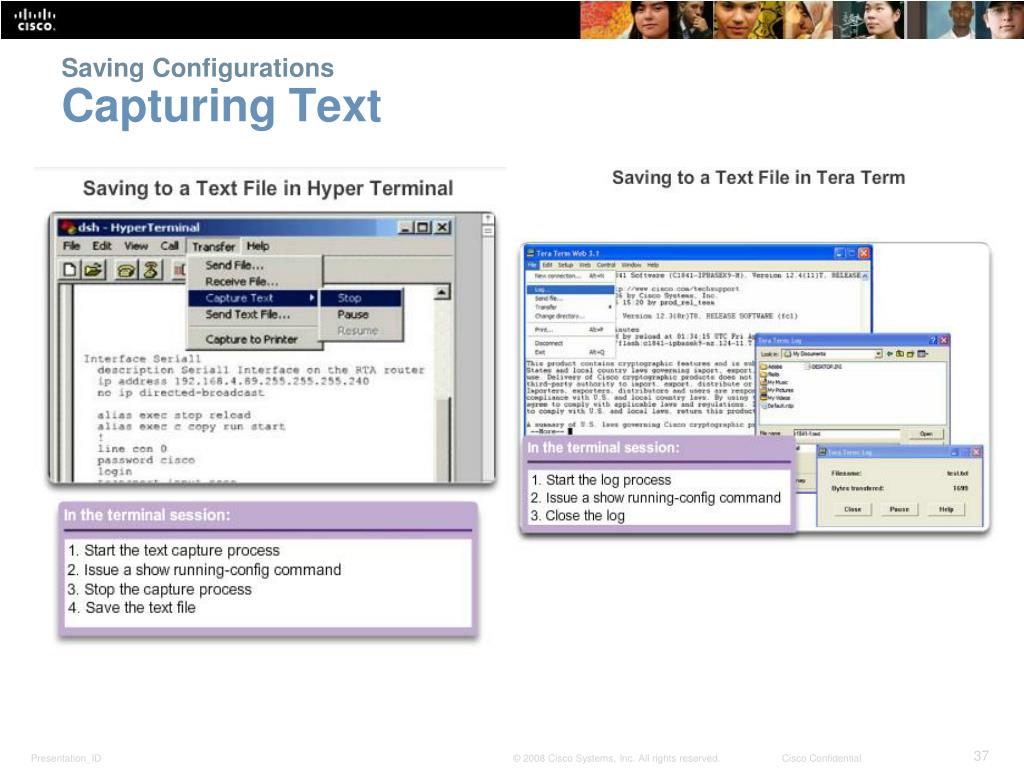Click the HyperTerminal title bar app icon
The width and height of the screenshot is (1024, 768).
[x=68, y=227]
